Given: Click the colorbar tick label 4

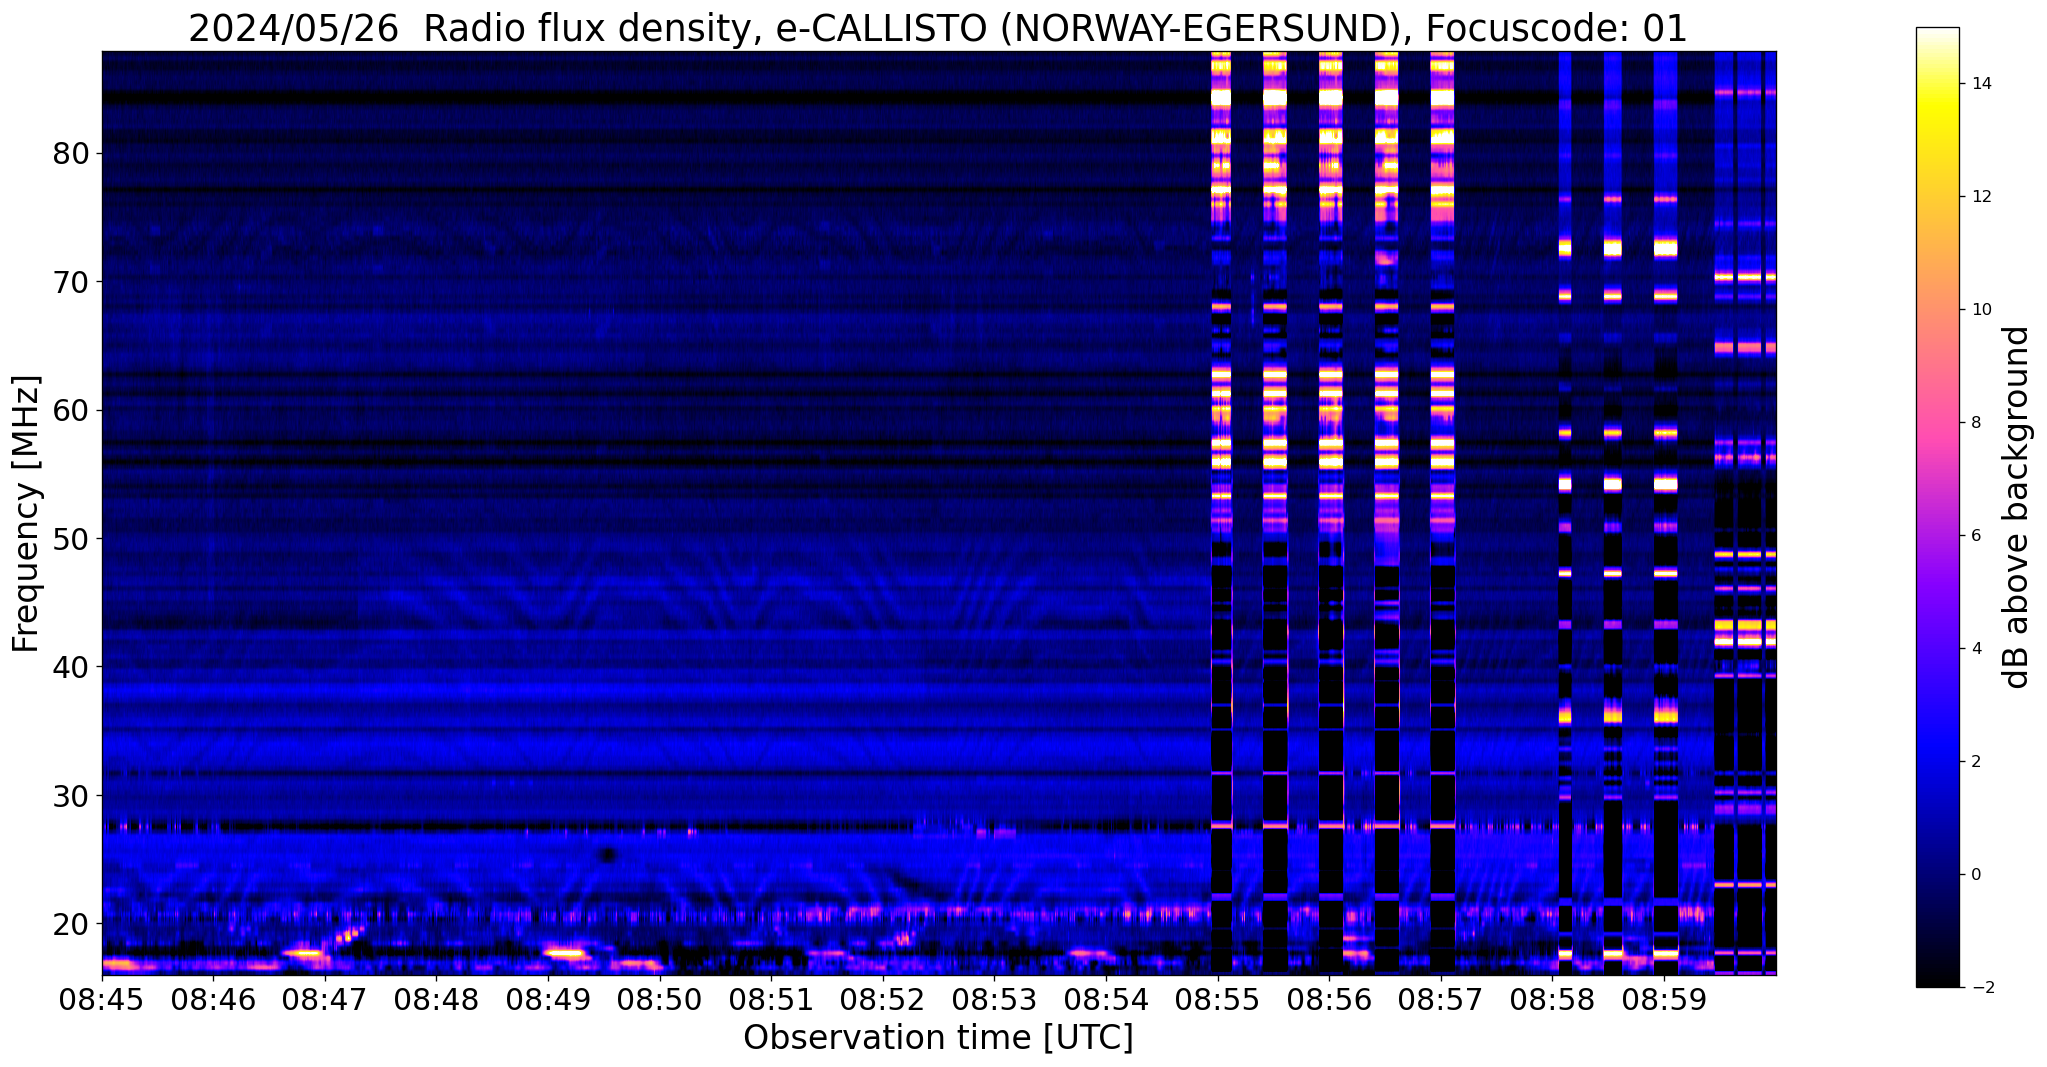Looking at the screenshot, I should click(1975, 649).
